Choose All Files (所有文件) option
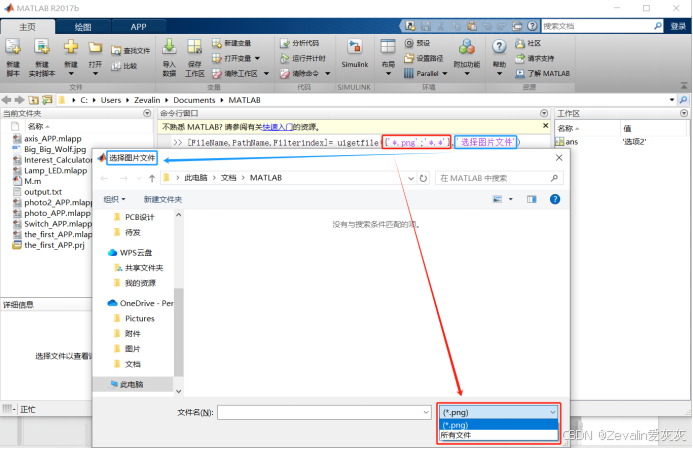 pos(499,435)
